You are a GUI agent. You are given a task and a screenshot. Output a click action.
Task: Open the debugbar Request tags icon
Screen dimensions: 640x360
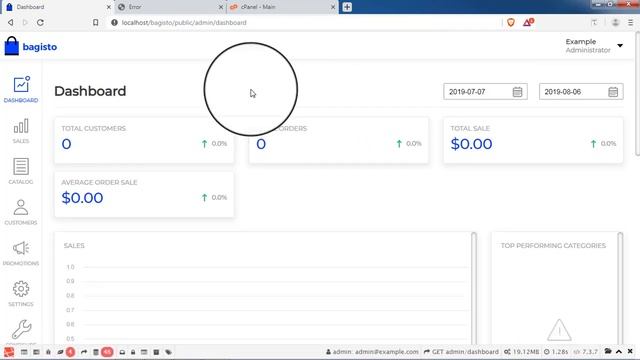pos(168,352)
